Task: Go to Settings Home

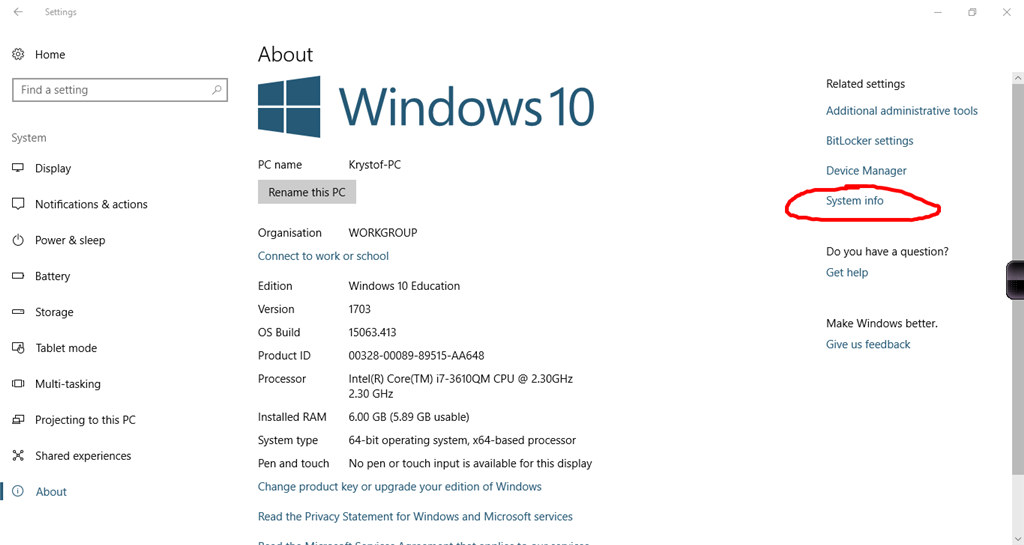Action: tap(50, 54)
